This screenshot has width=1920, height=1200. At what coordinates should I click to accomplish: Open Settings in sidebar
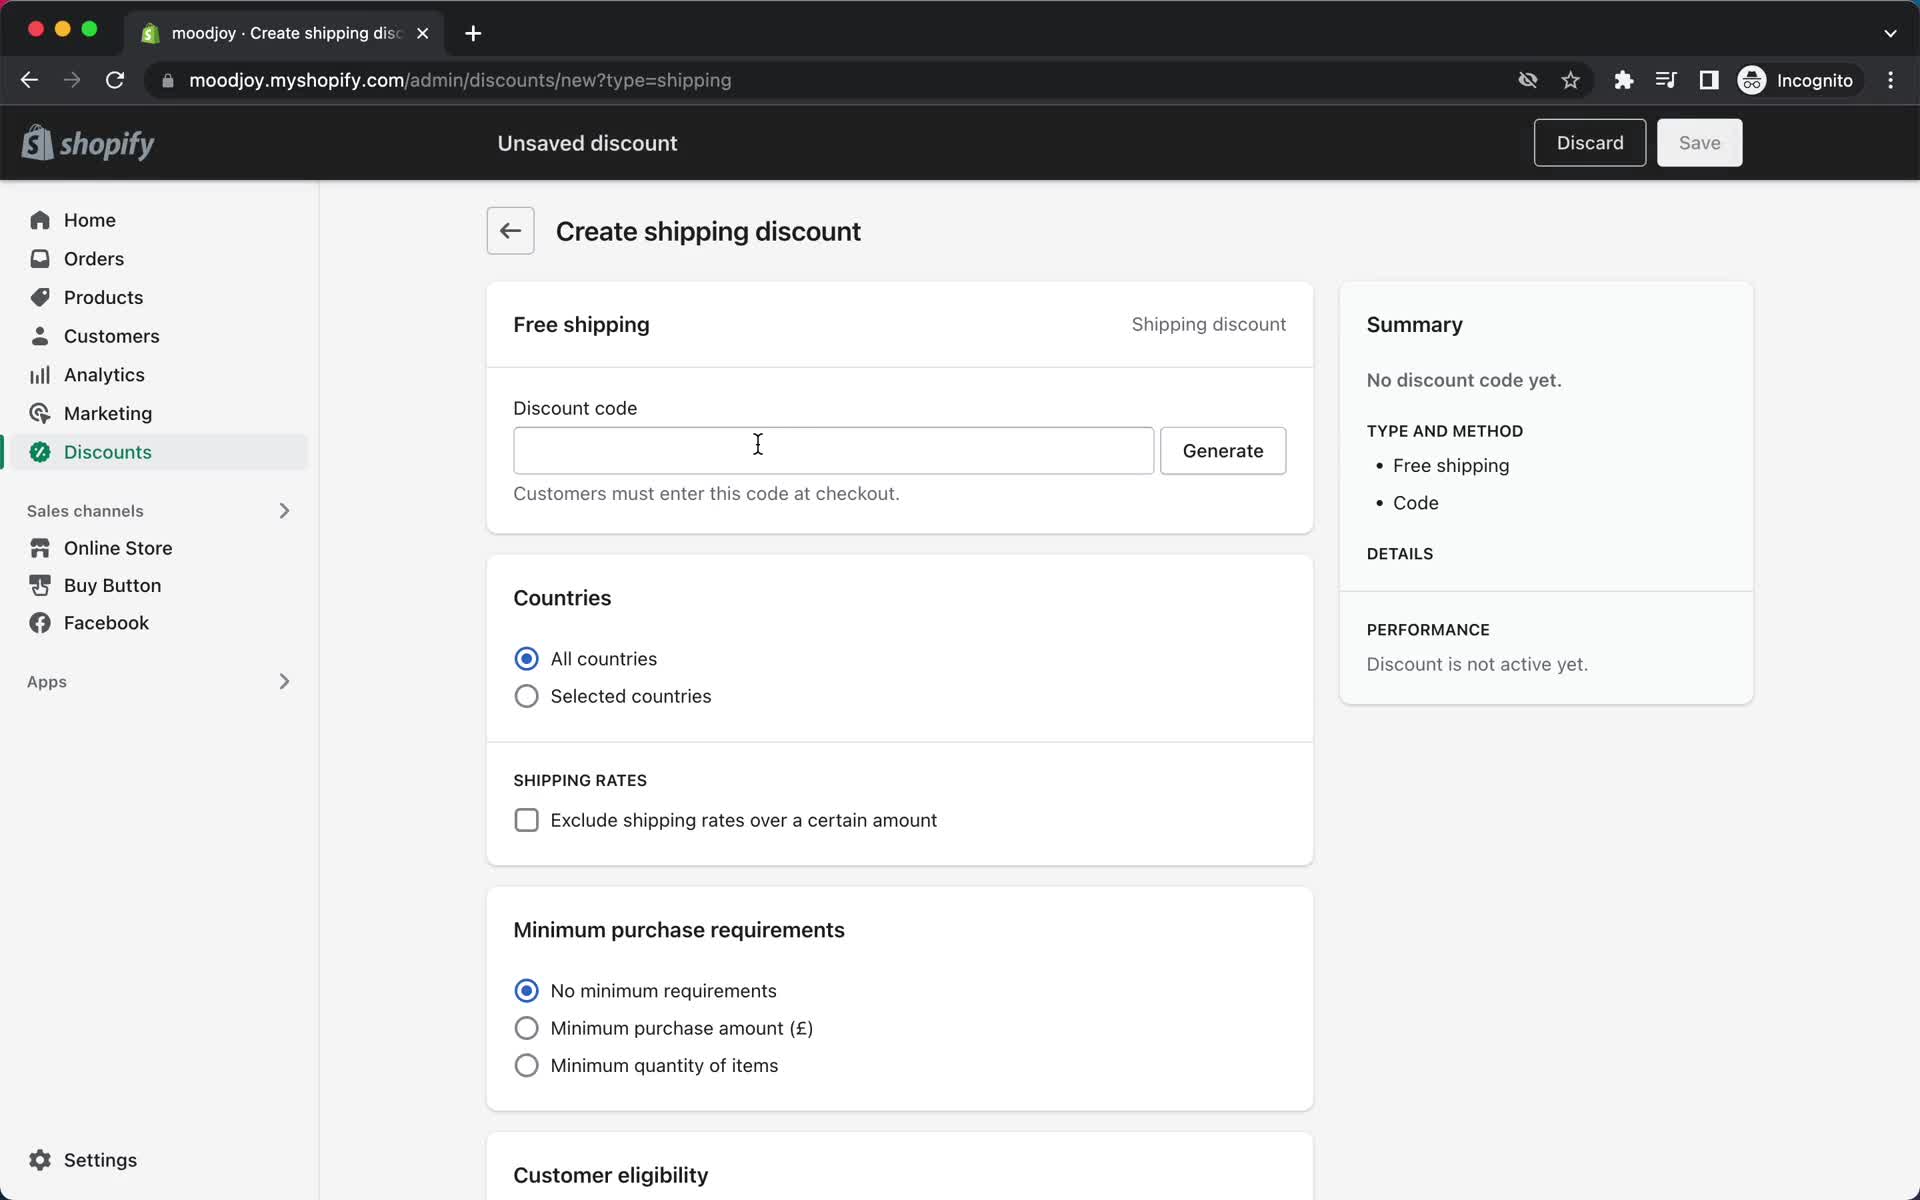tap(100, 1160)
